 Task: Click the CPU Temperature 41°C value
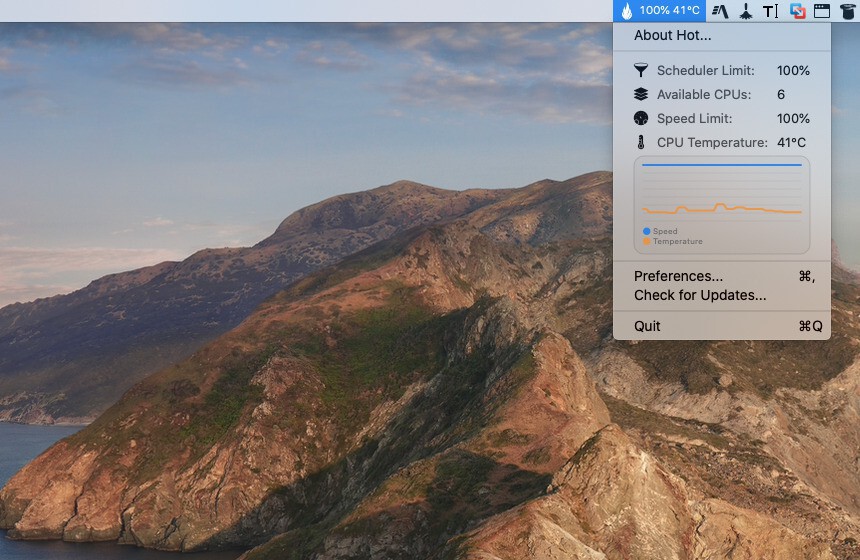pyautogui.click(x=791, y=142)
